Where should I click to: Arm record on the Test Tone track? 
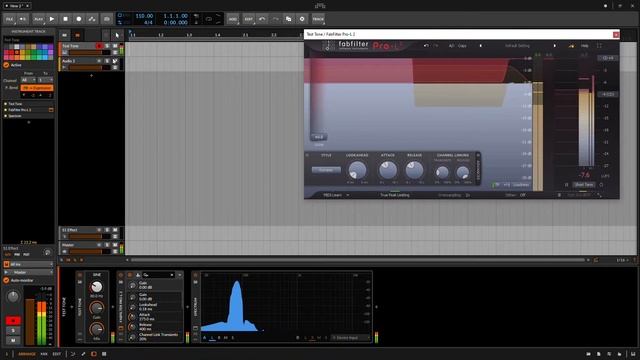tap(99, 46)
